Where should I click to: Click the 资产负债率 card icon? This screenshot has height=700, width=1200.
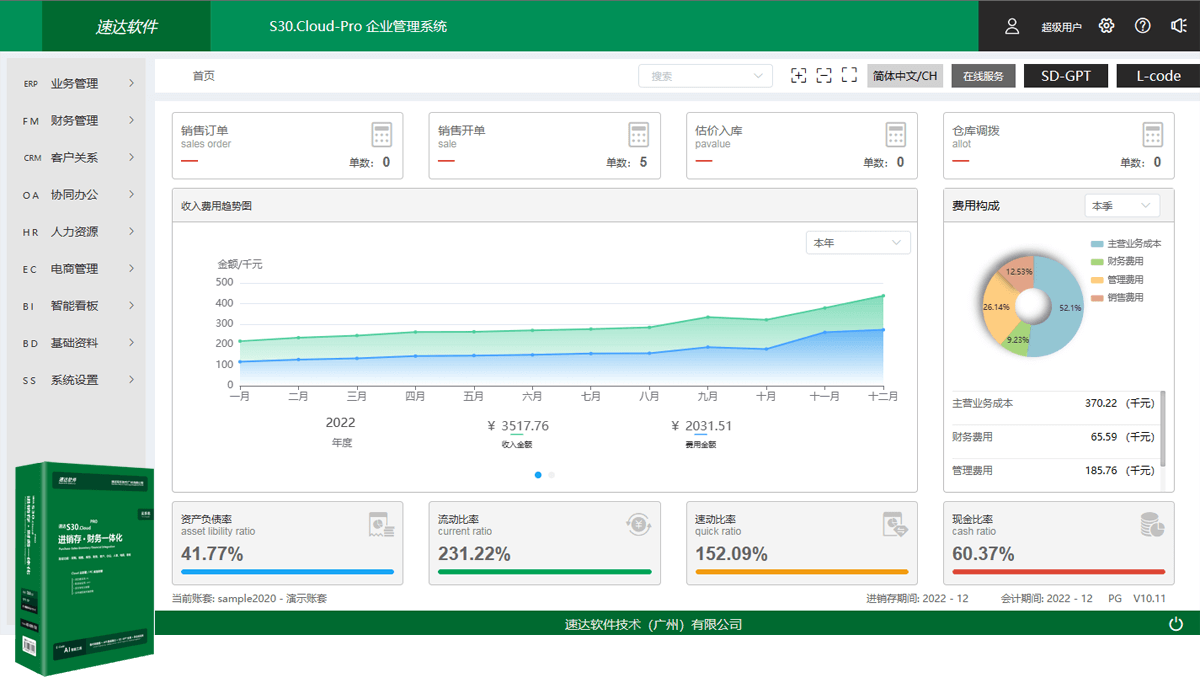point(381,524)
